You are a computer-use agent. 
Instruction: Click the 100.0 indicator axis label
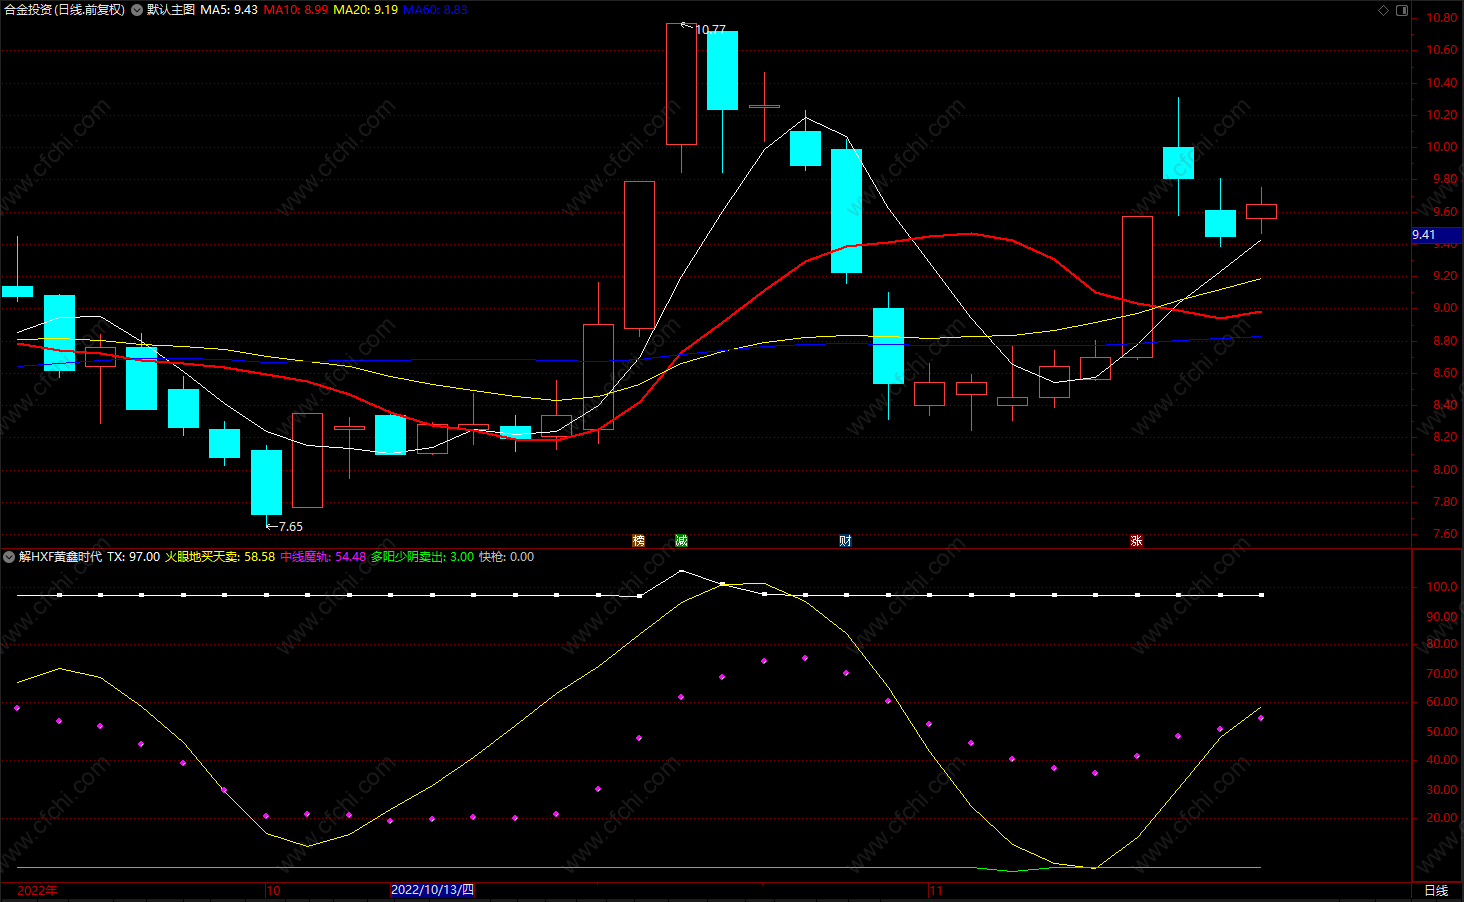[1442, 587]
